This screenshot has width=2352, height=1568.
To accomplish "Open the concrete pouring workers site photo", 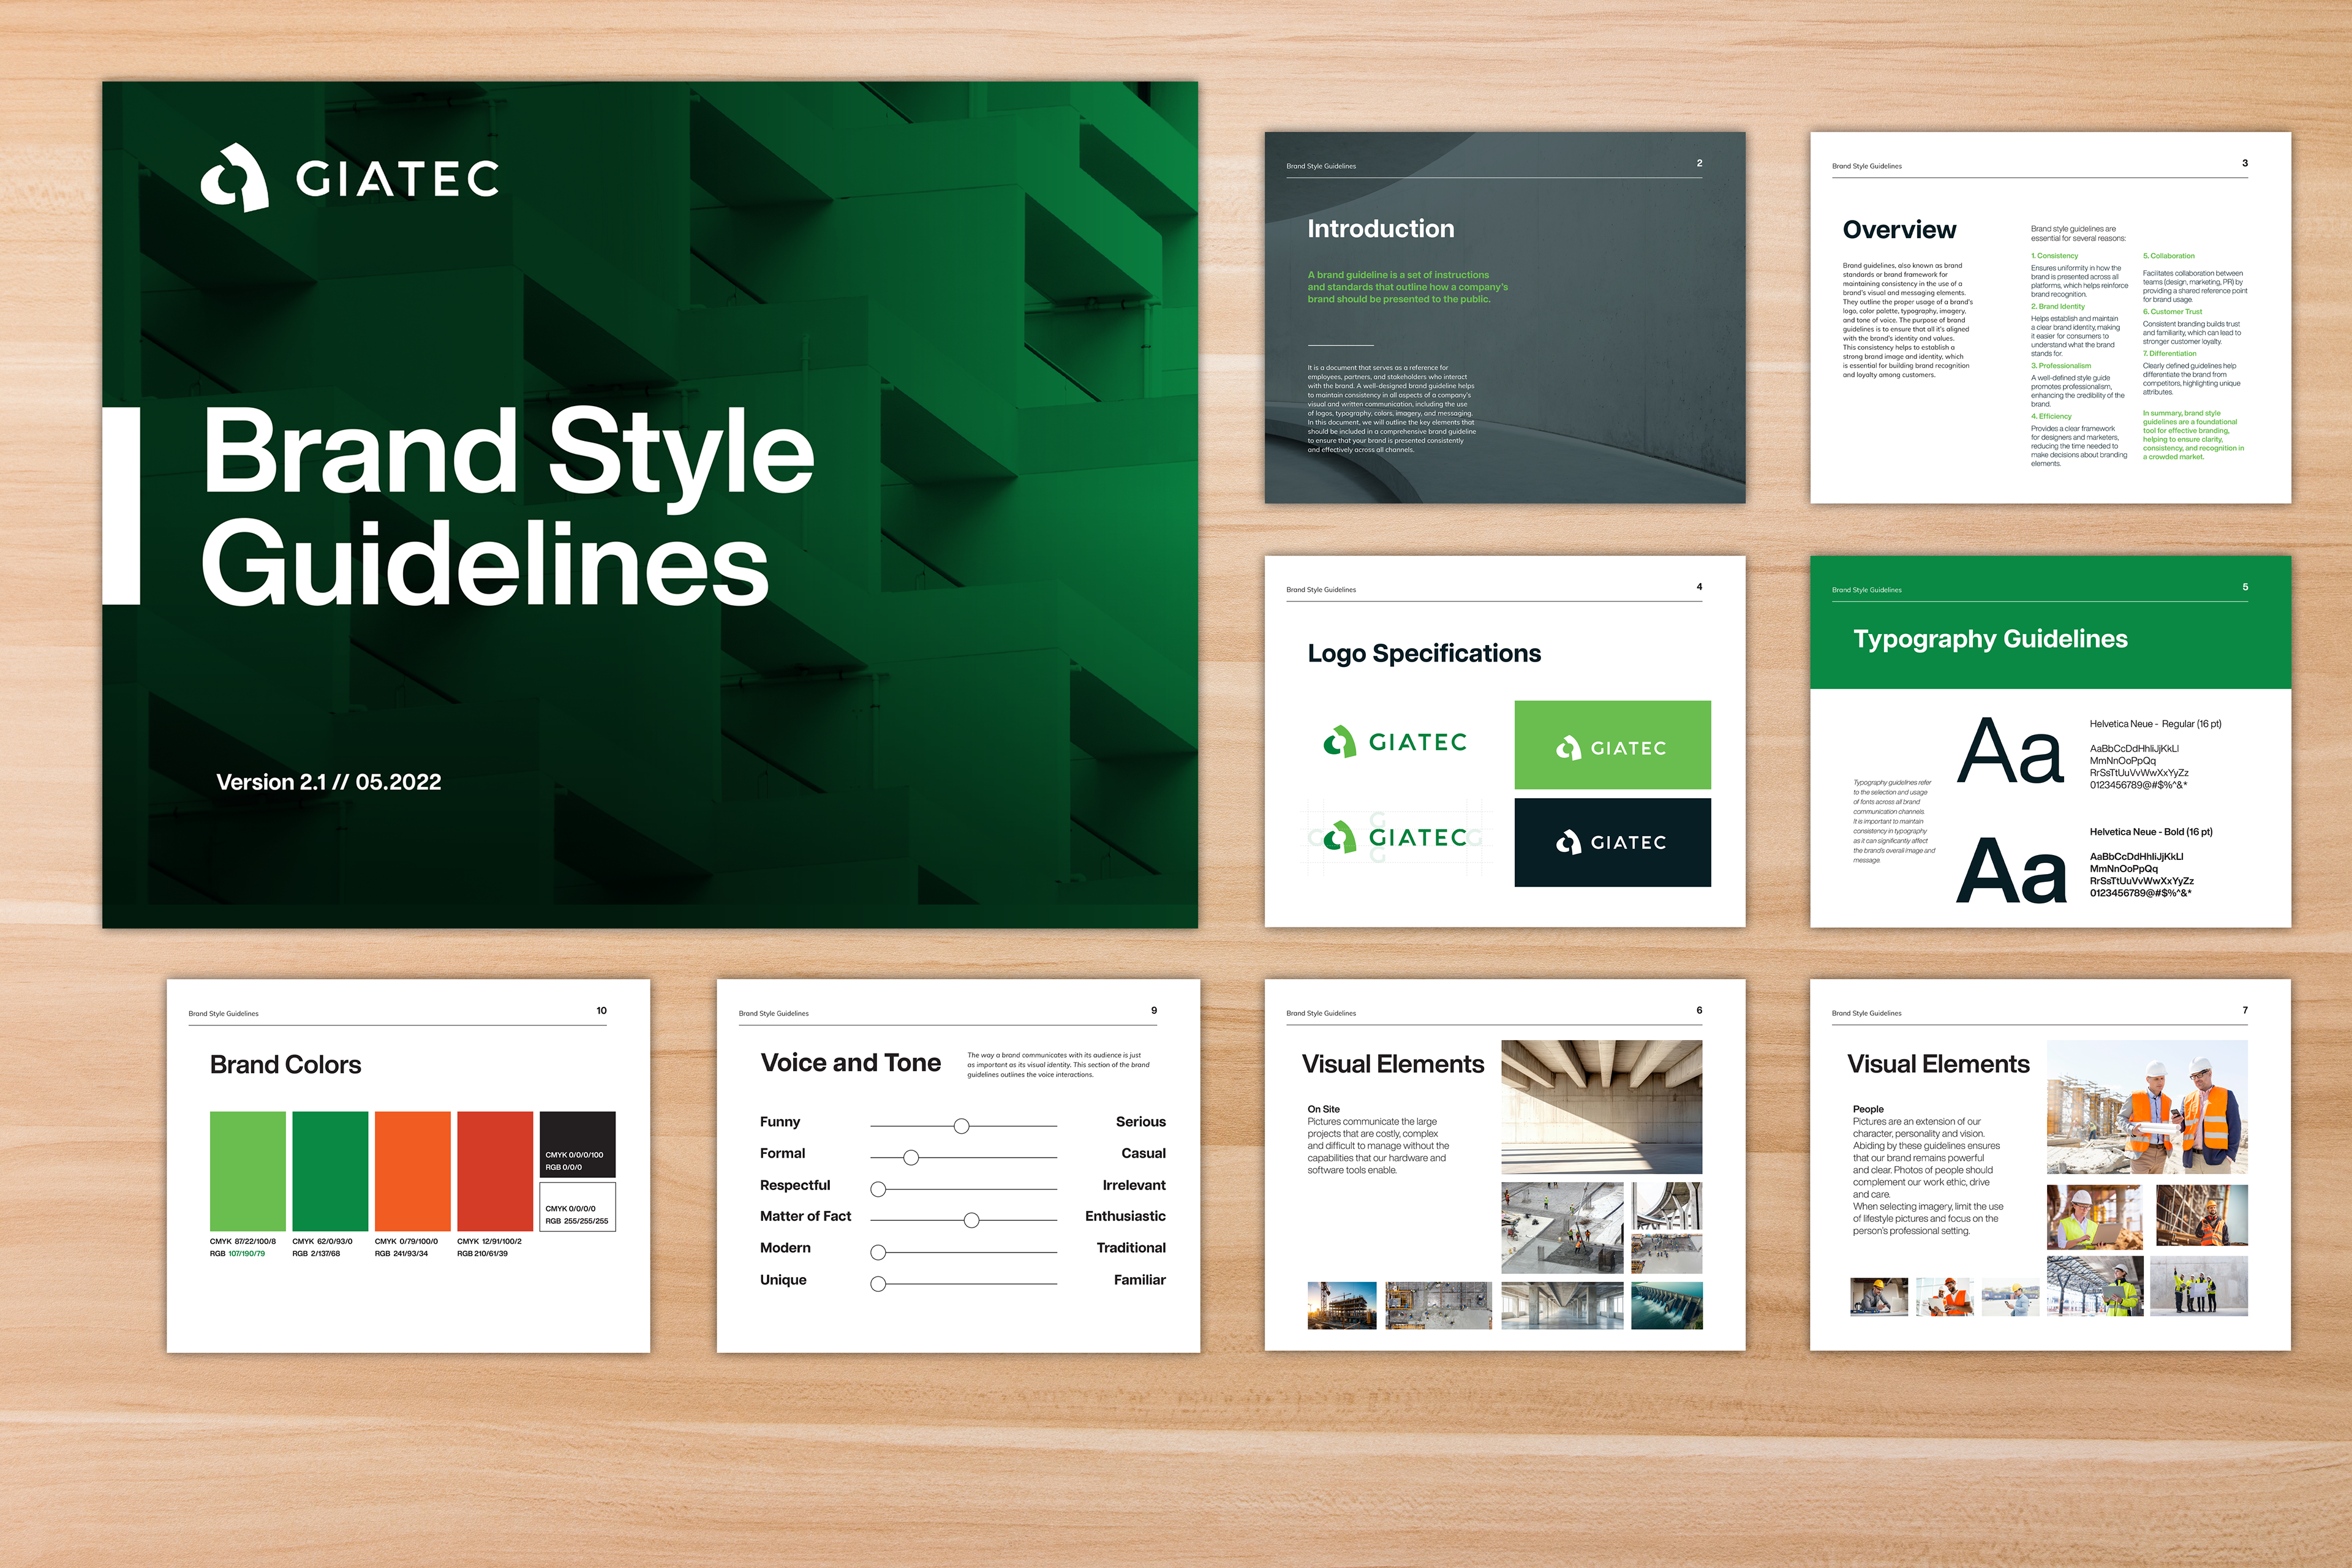I will tap(1562, 1228).
